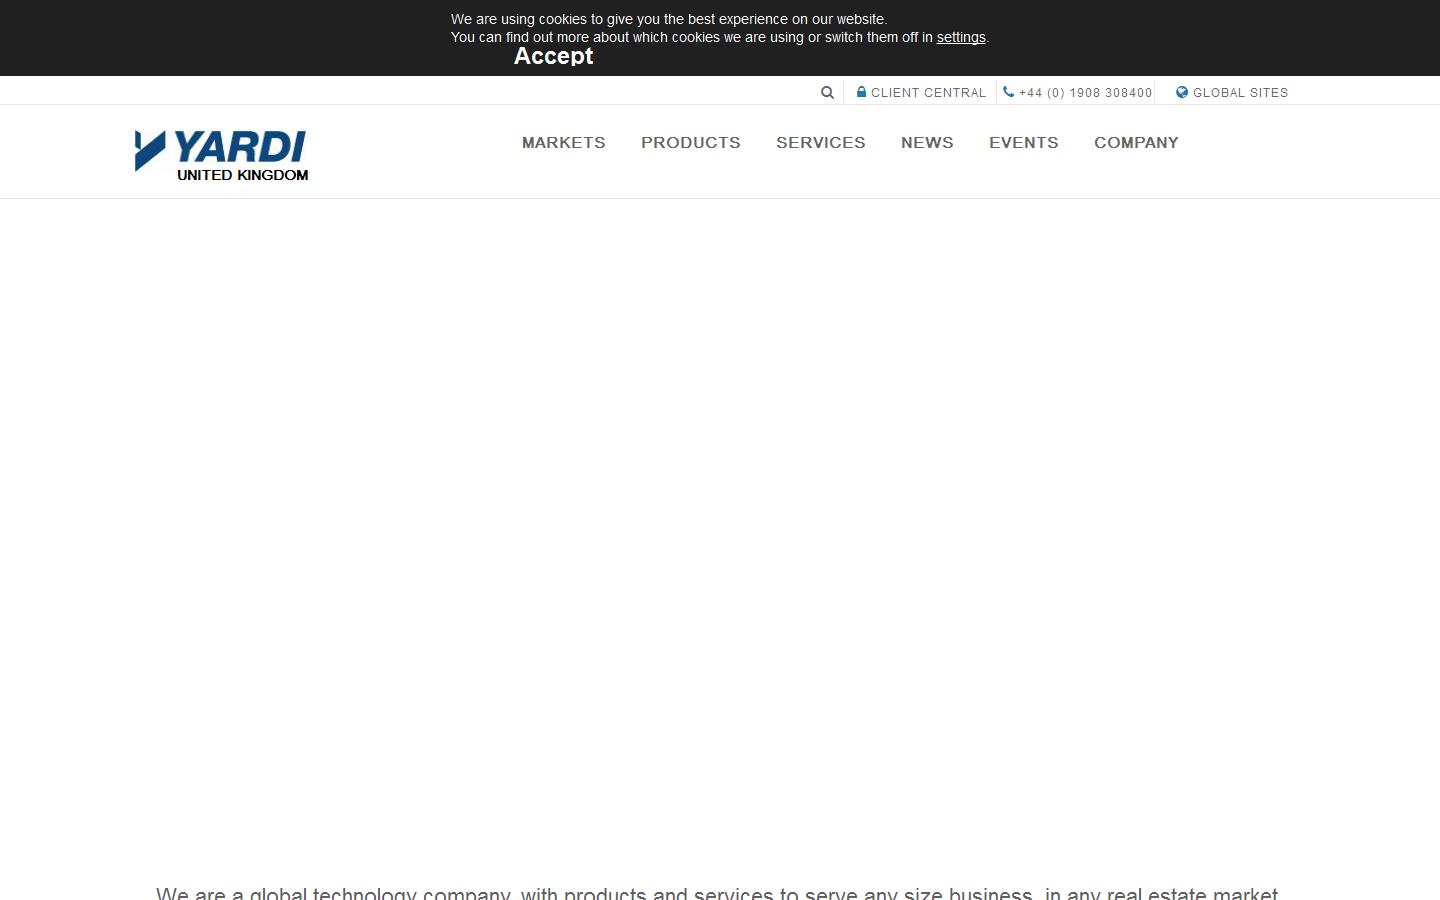Open the cookie settings link
Screen dimensions: 1440x900
pos(960,37)
